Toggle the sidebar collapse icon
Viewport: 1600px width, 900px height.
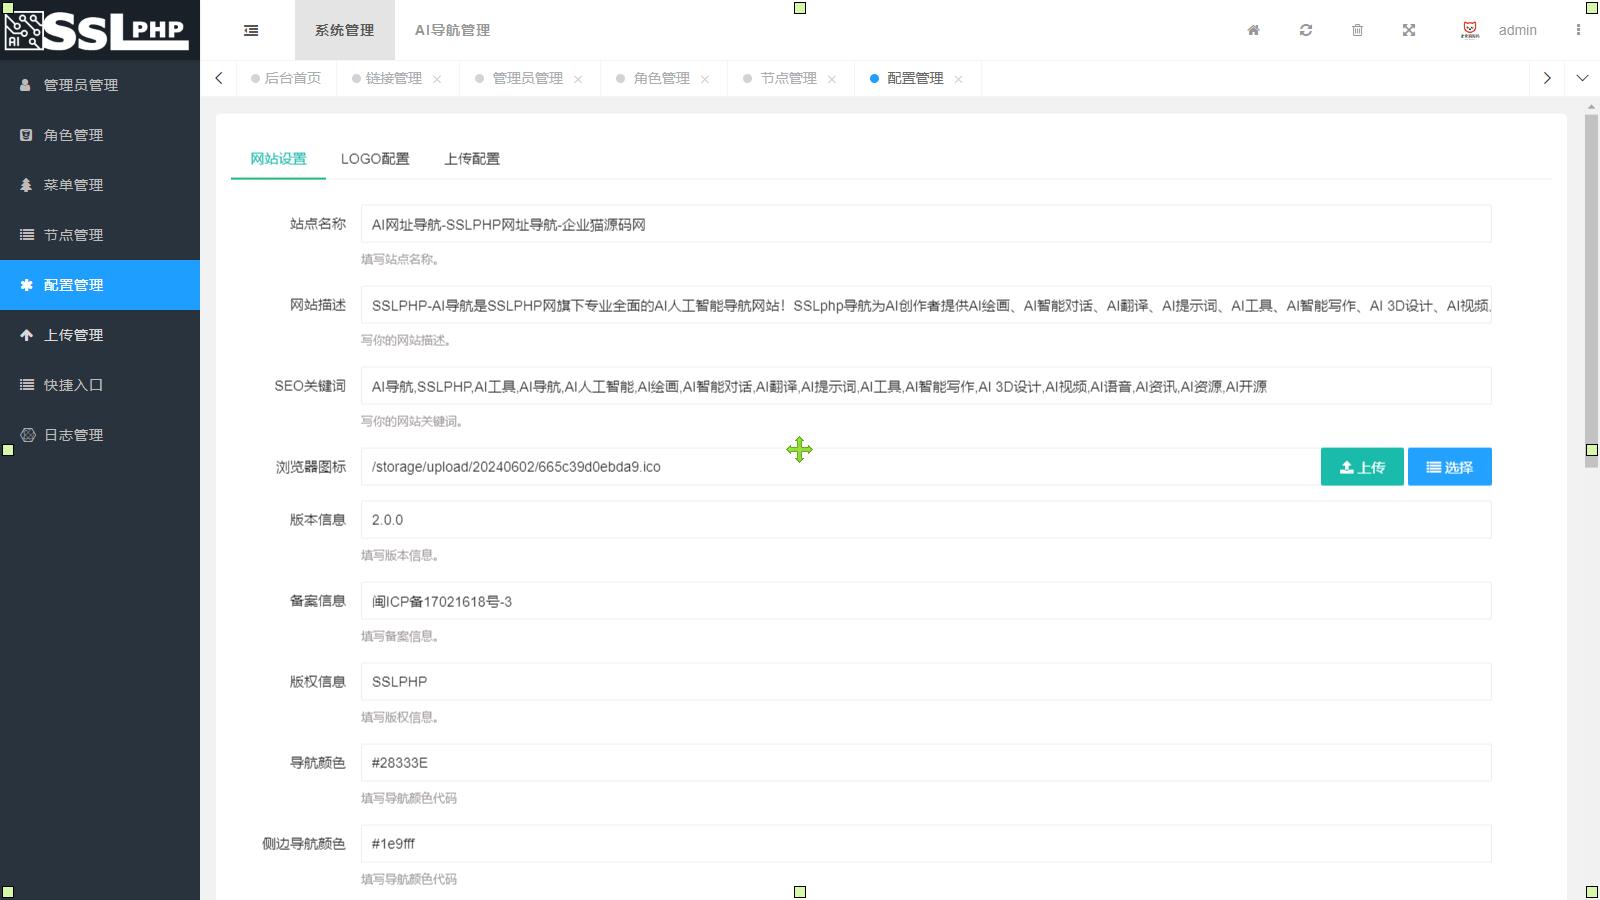[251, 30]
